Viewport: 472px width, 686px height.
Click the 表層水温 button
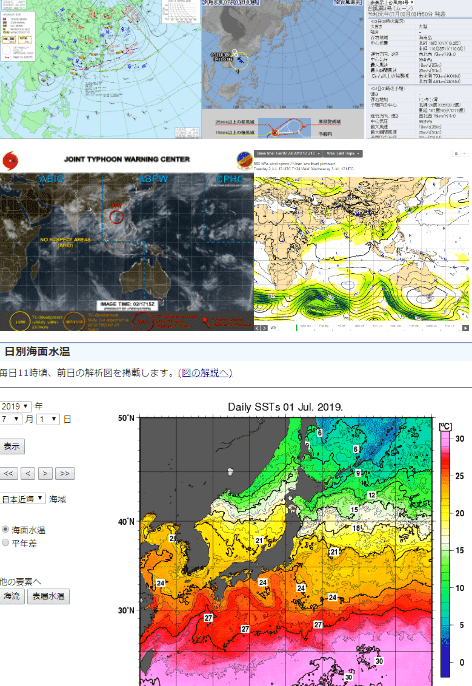(49, 596)
